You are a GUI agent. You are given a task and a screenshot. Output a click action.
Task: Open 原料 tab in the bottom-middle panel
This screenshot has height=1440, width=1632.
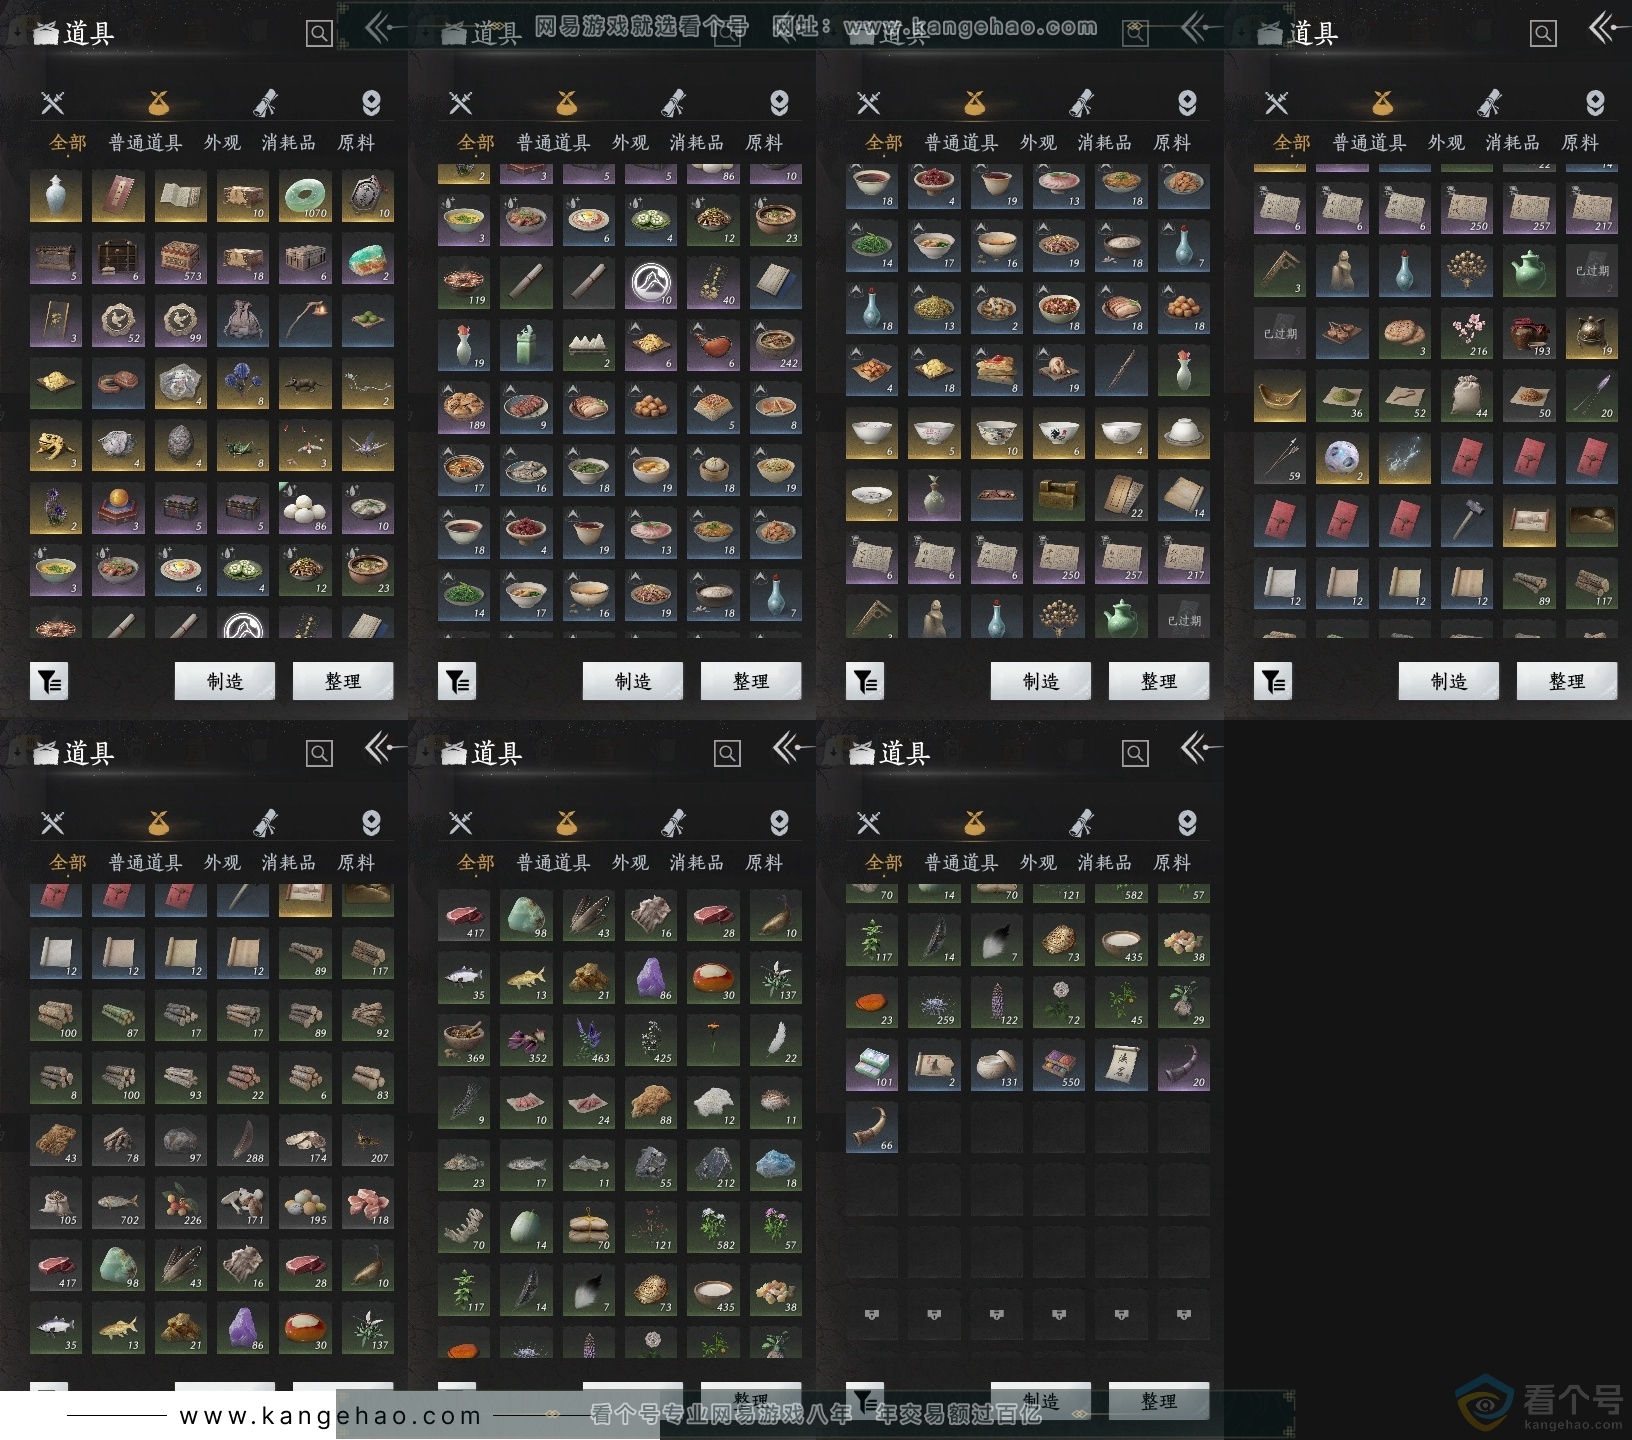coord(764,862)
